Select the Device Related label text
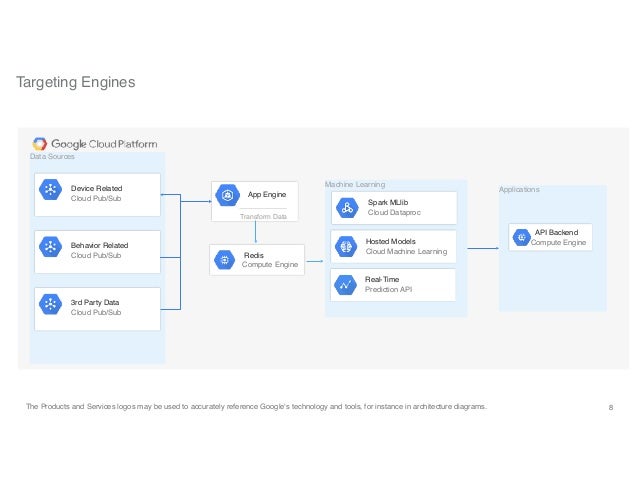The height and width of the screenshot is (479, 638). point(96,187)
